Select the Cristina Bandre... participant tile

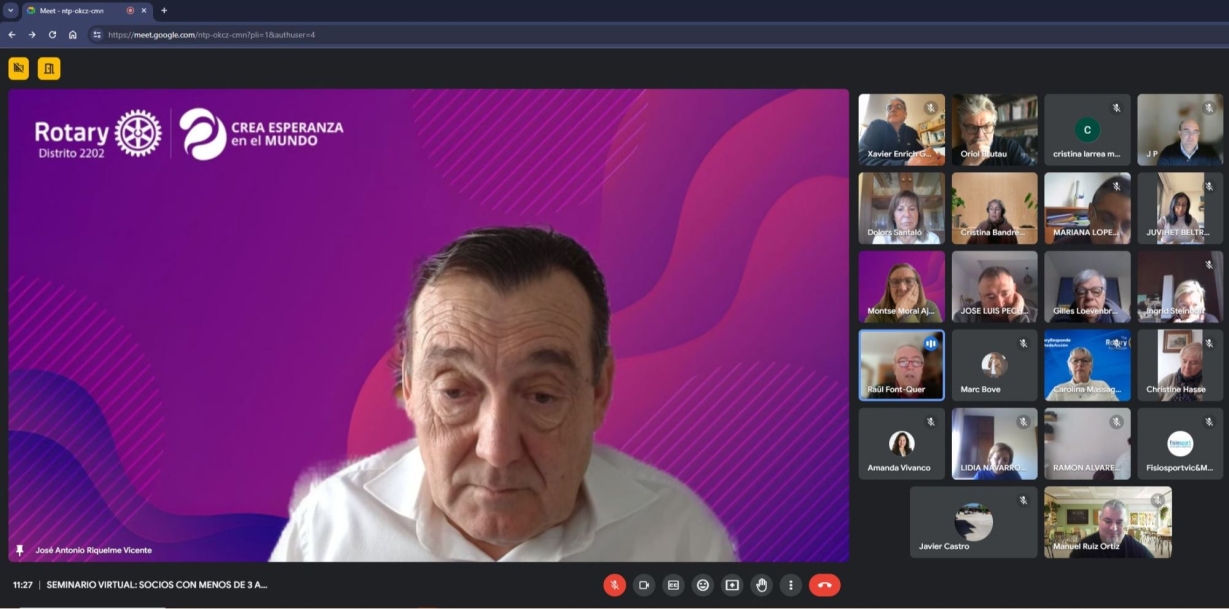[994, 208]
